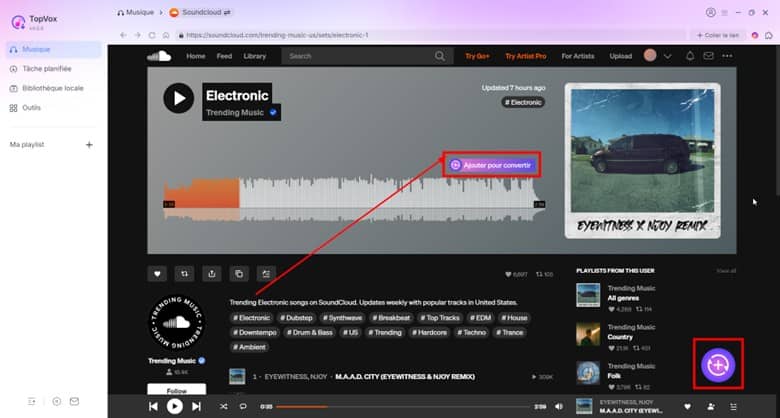Click the colorful round icon beside Coller le lien
The height and width of the screenshot is (418, 780).
[755, 35]
